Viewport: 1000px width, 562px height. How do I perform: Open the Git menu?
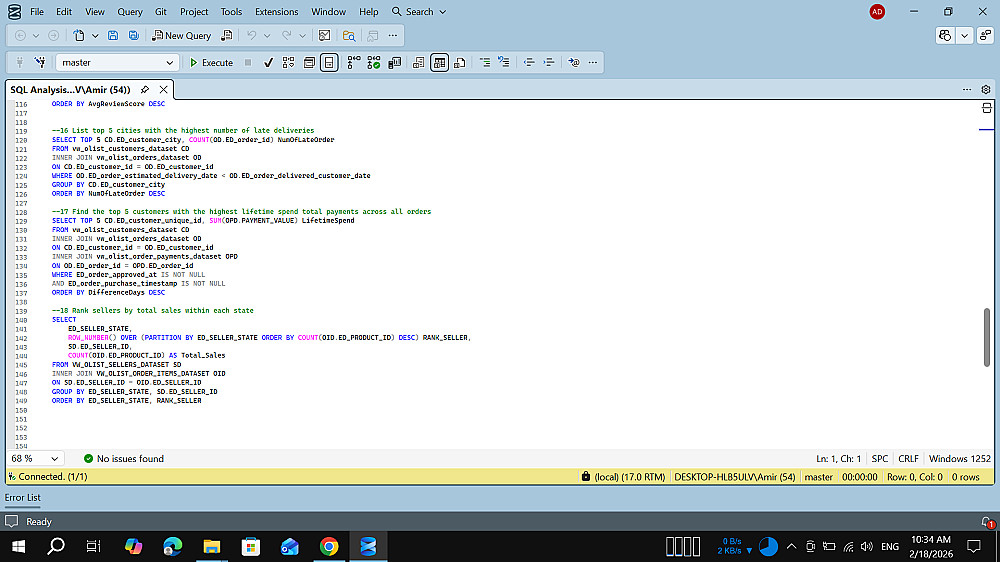pos(161,11)
